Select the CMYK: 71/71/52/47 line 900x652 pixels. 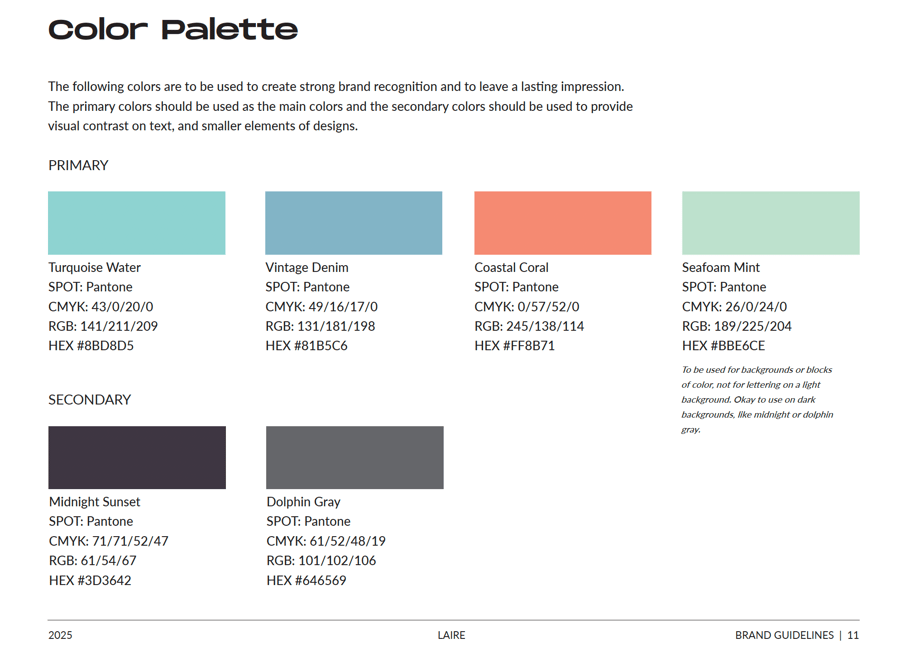(x=108, y=541)
